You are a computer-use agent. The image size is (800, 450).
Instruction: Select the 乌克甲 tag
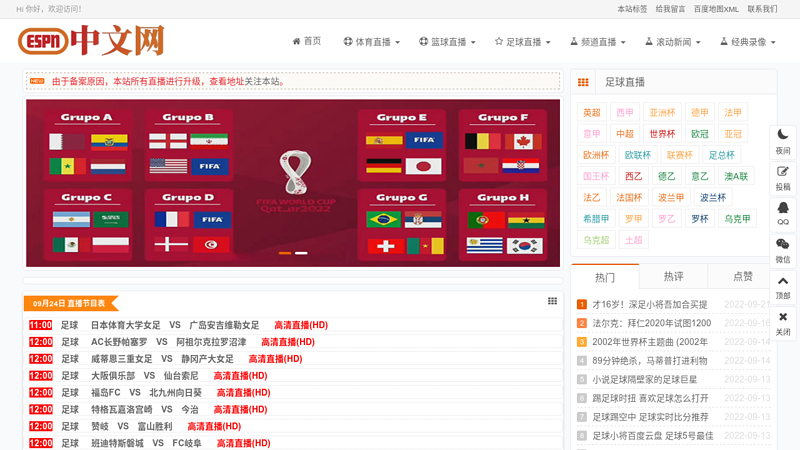point(737,219)
